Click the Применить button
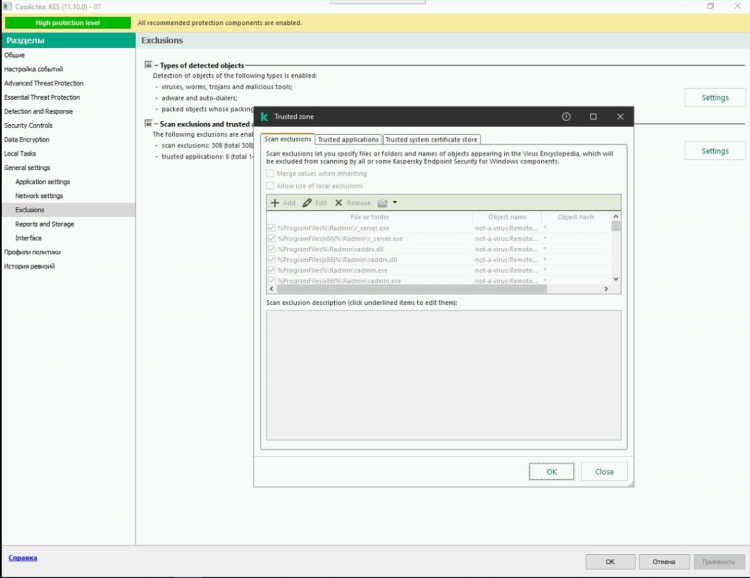This screenshot has height=578, width=750. pos(719,562)
